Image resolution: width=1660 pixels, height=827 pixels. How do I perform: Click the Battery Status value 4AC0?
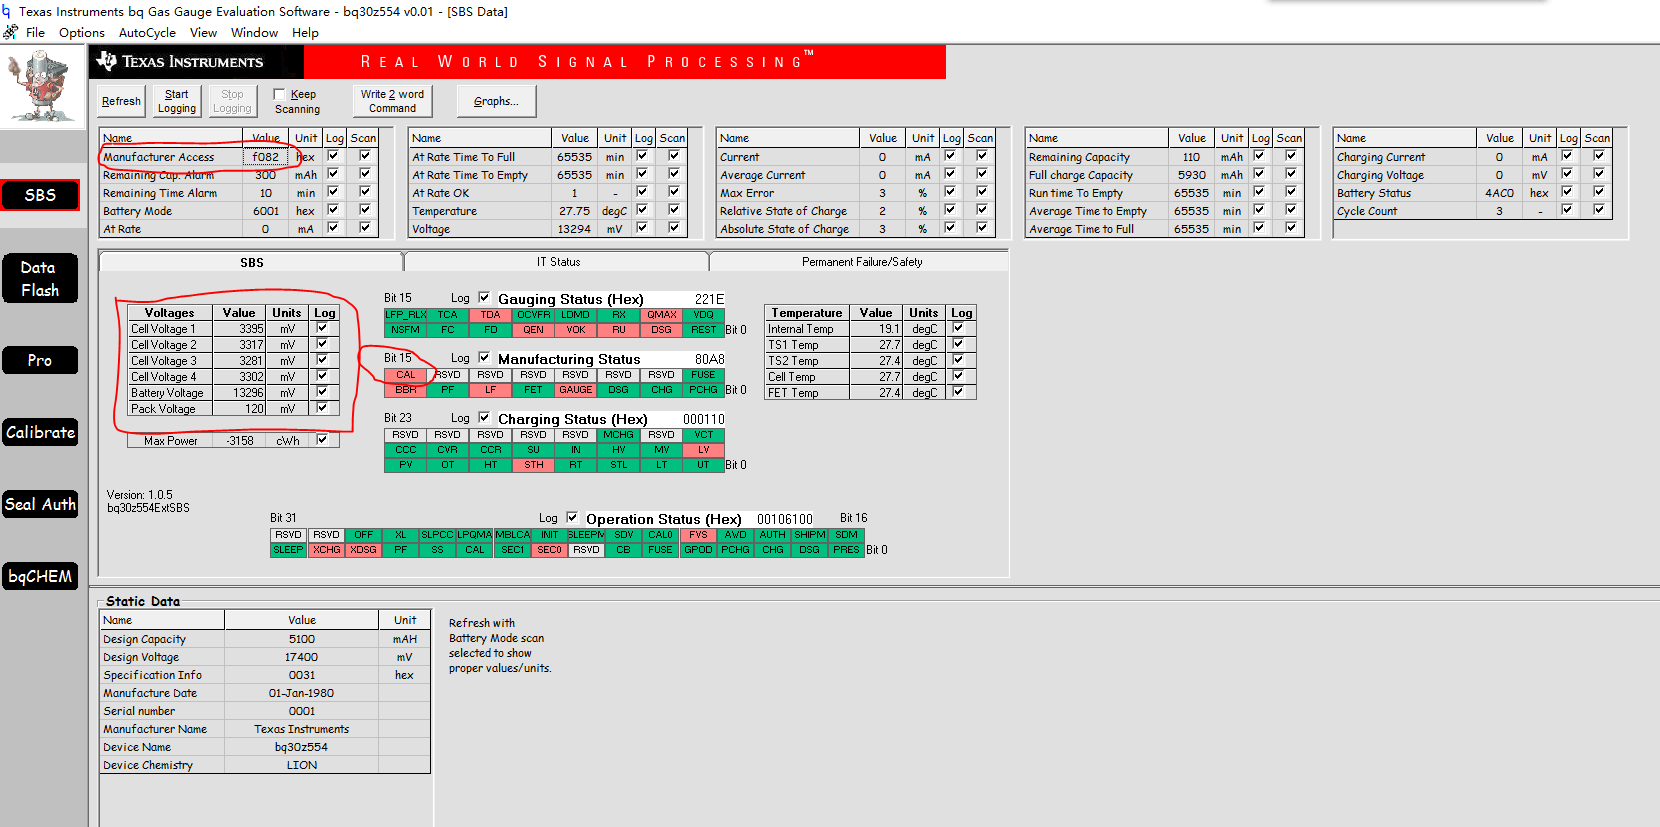point(1499,193)
